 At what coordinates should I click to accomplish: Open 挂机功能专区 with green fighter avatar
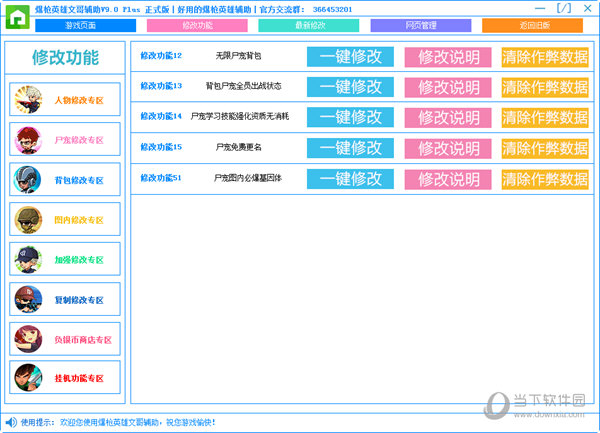pos(65,378)
